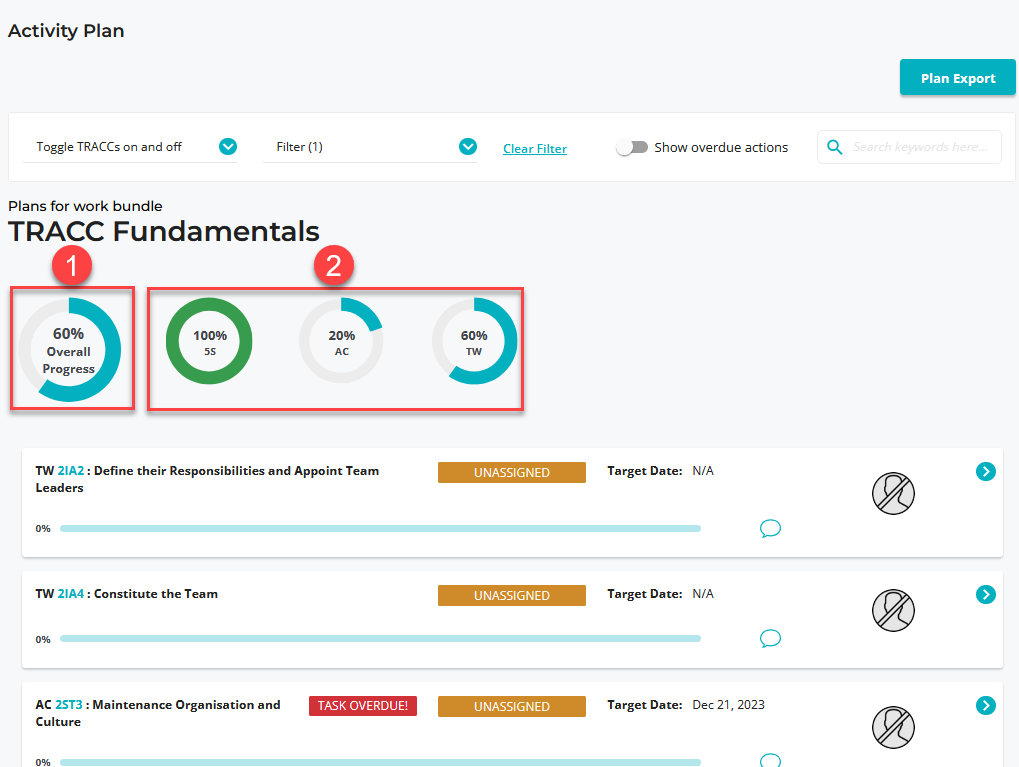The image size is (1019, 767).
Task: Click the Clear Filter link
Action: (x=534, y=149)
